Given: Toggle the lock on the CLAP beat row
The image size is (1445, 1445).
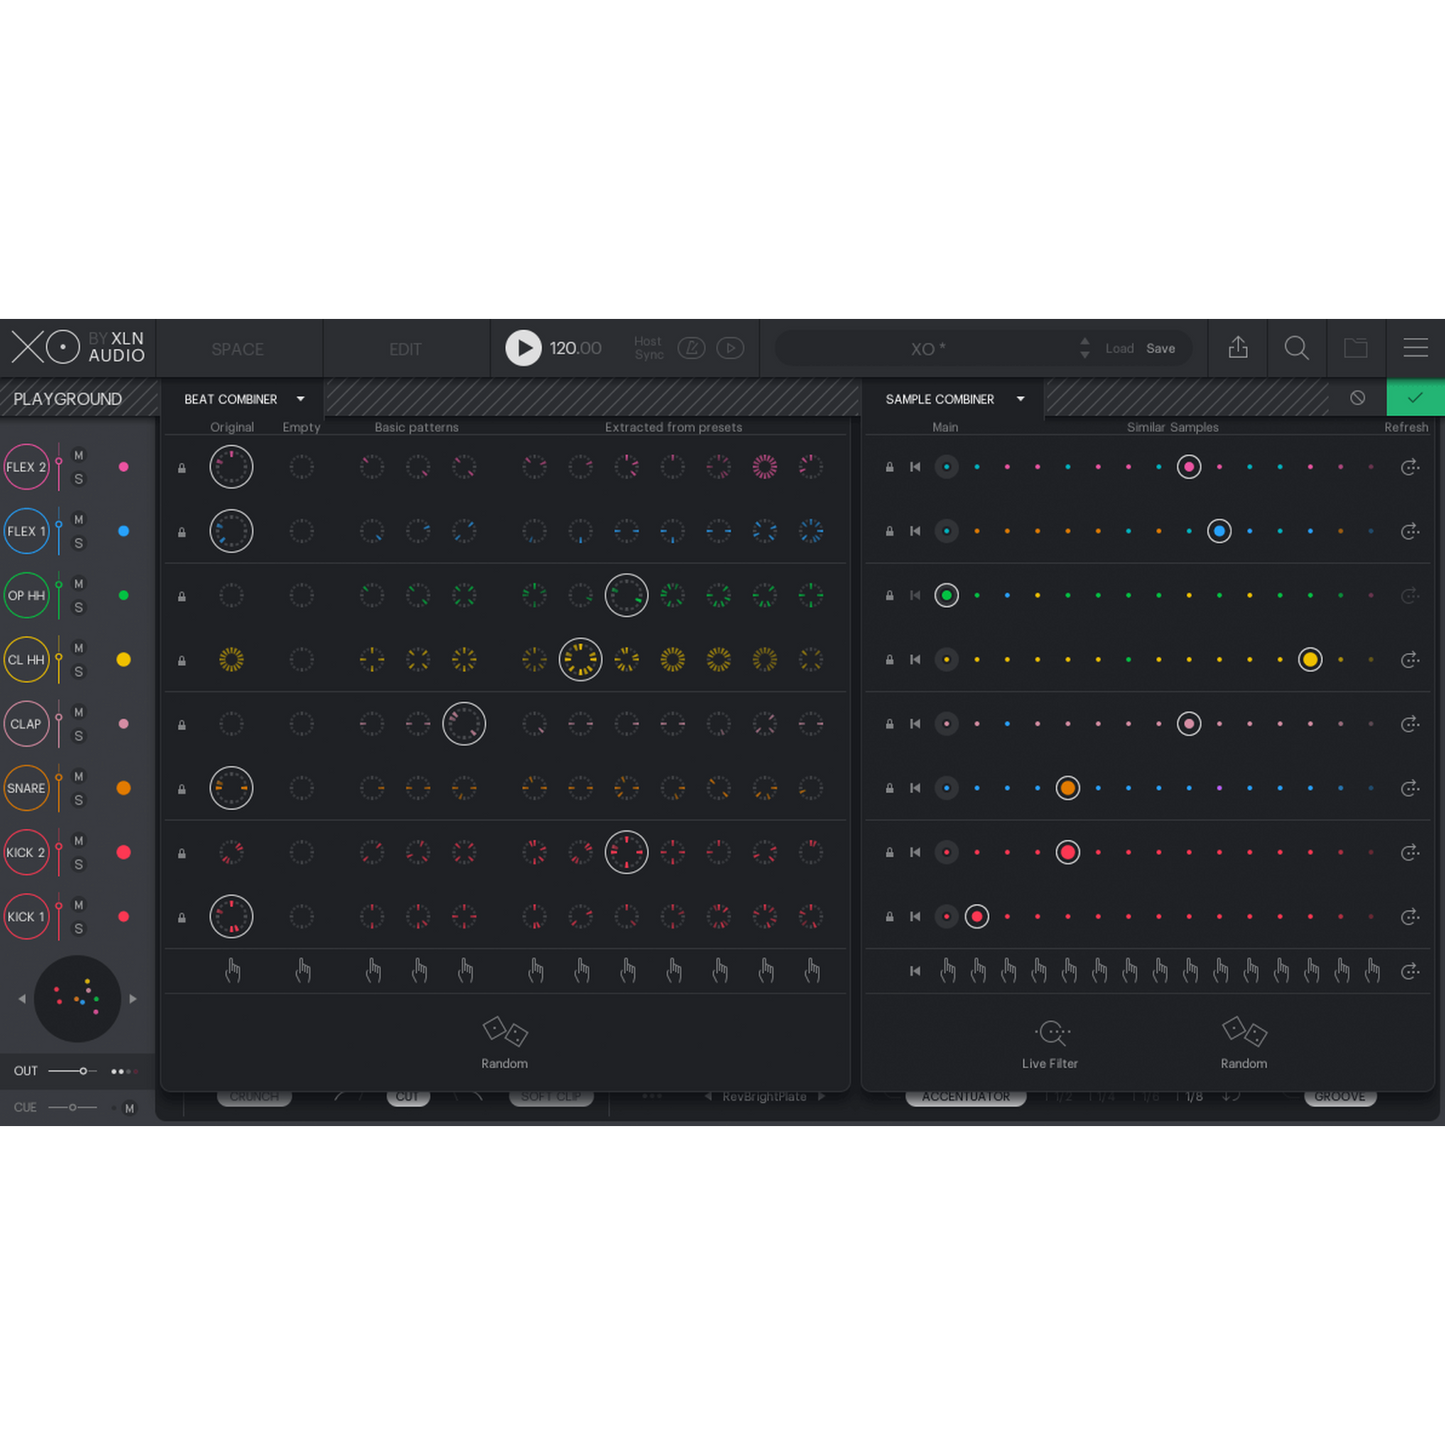Looking at the screenshot, I should 182,724.
